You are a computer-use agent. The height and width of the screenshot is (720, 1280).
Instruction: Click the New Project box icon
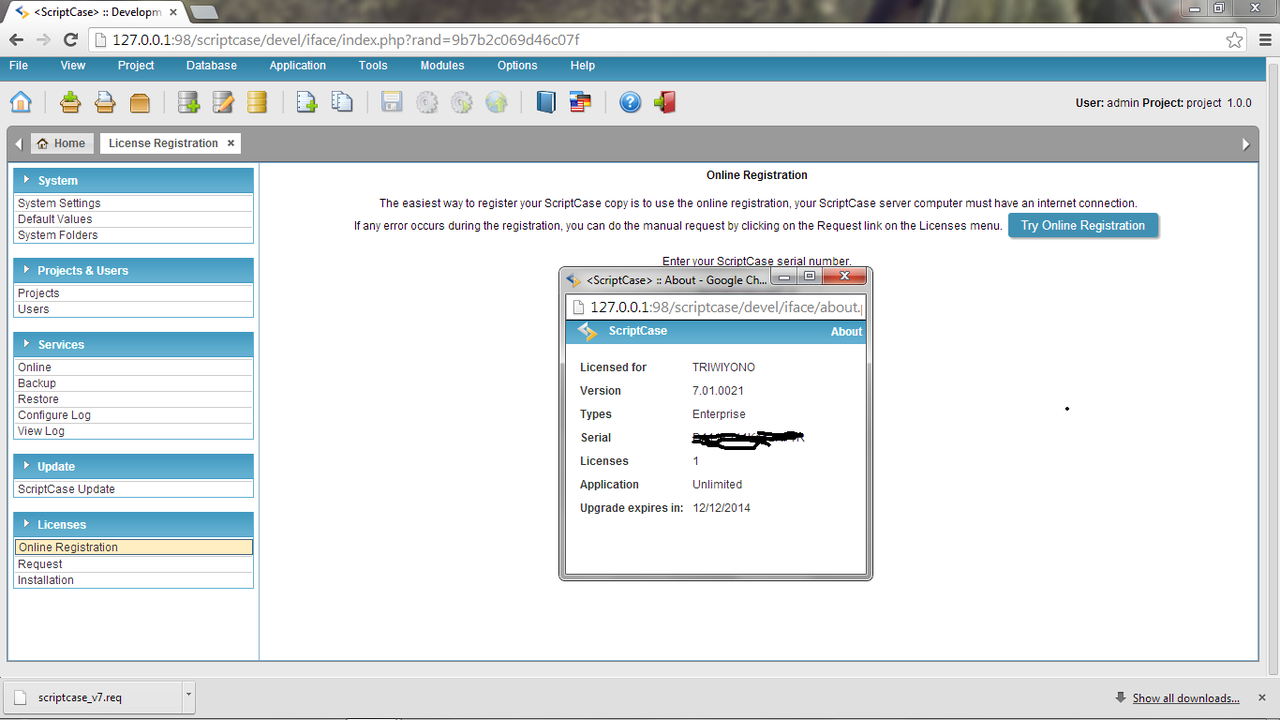70,102
